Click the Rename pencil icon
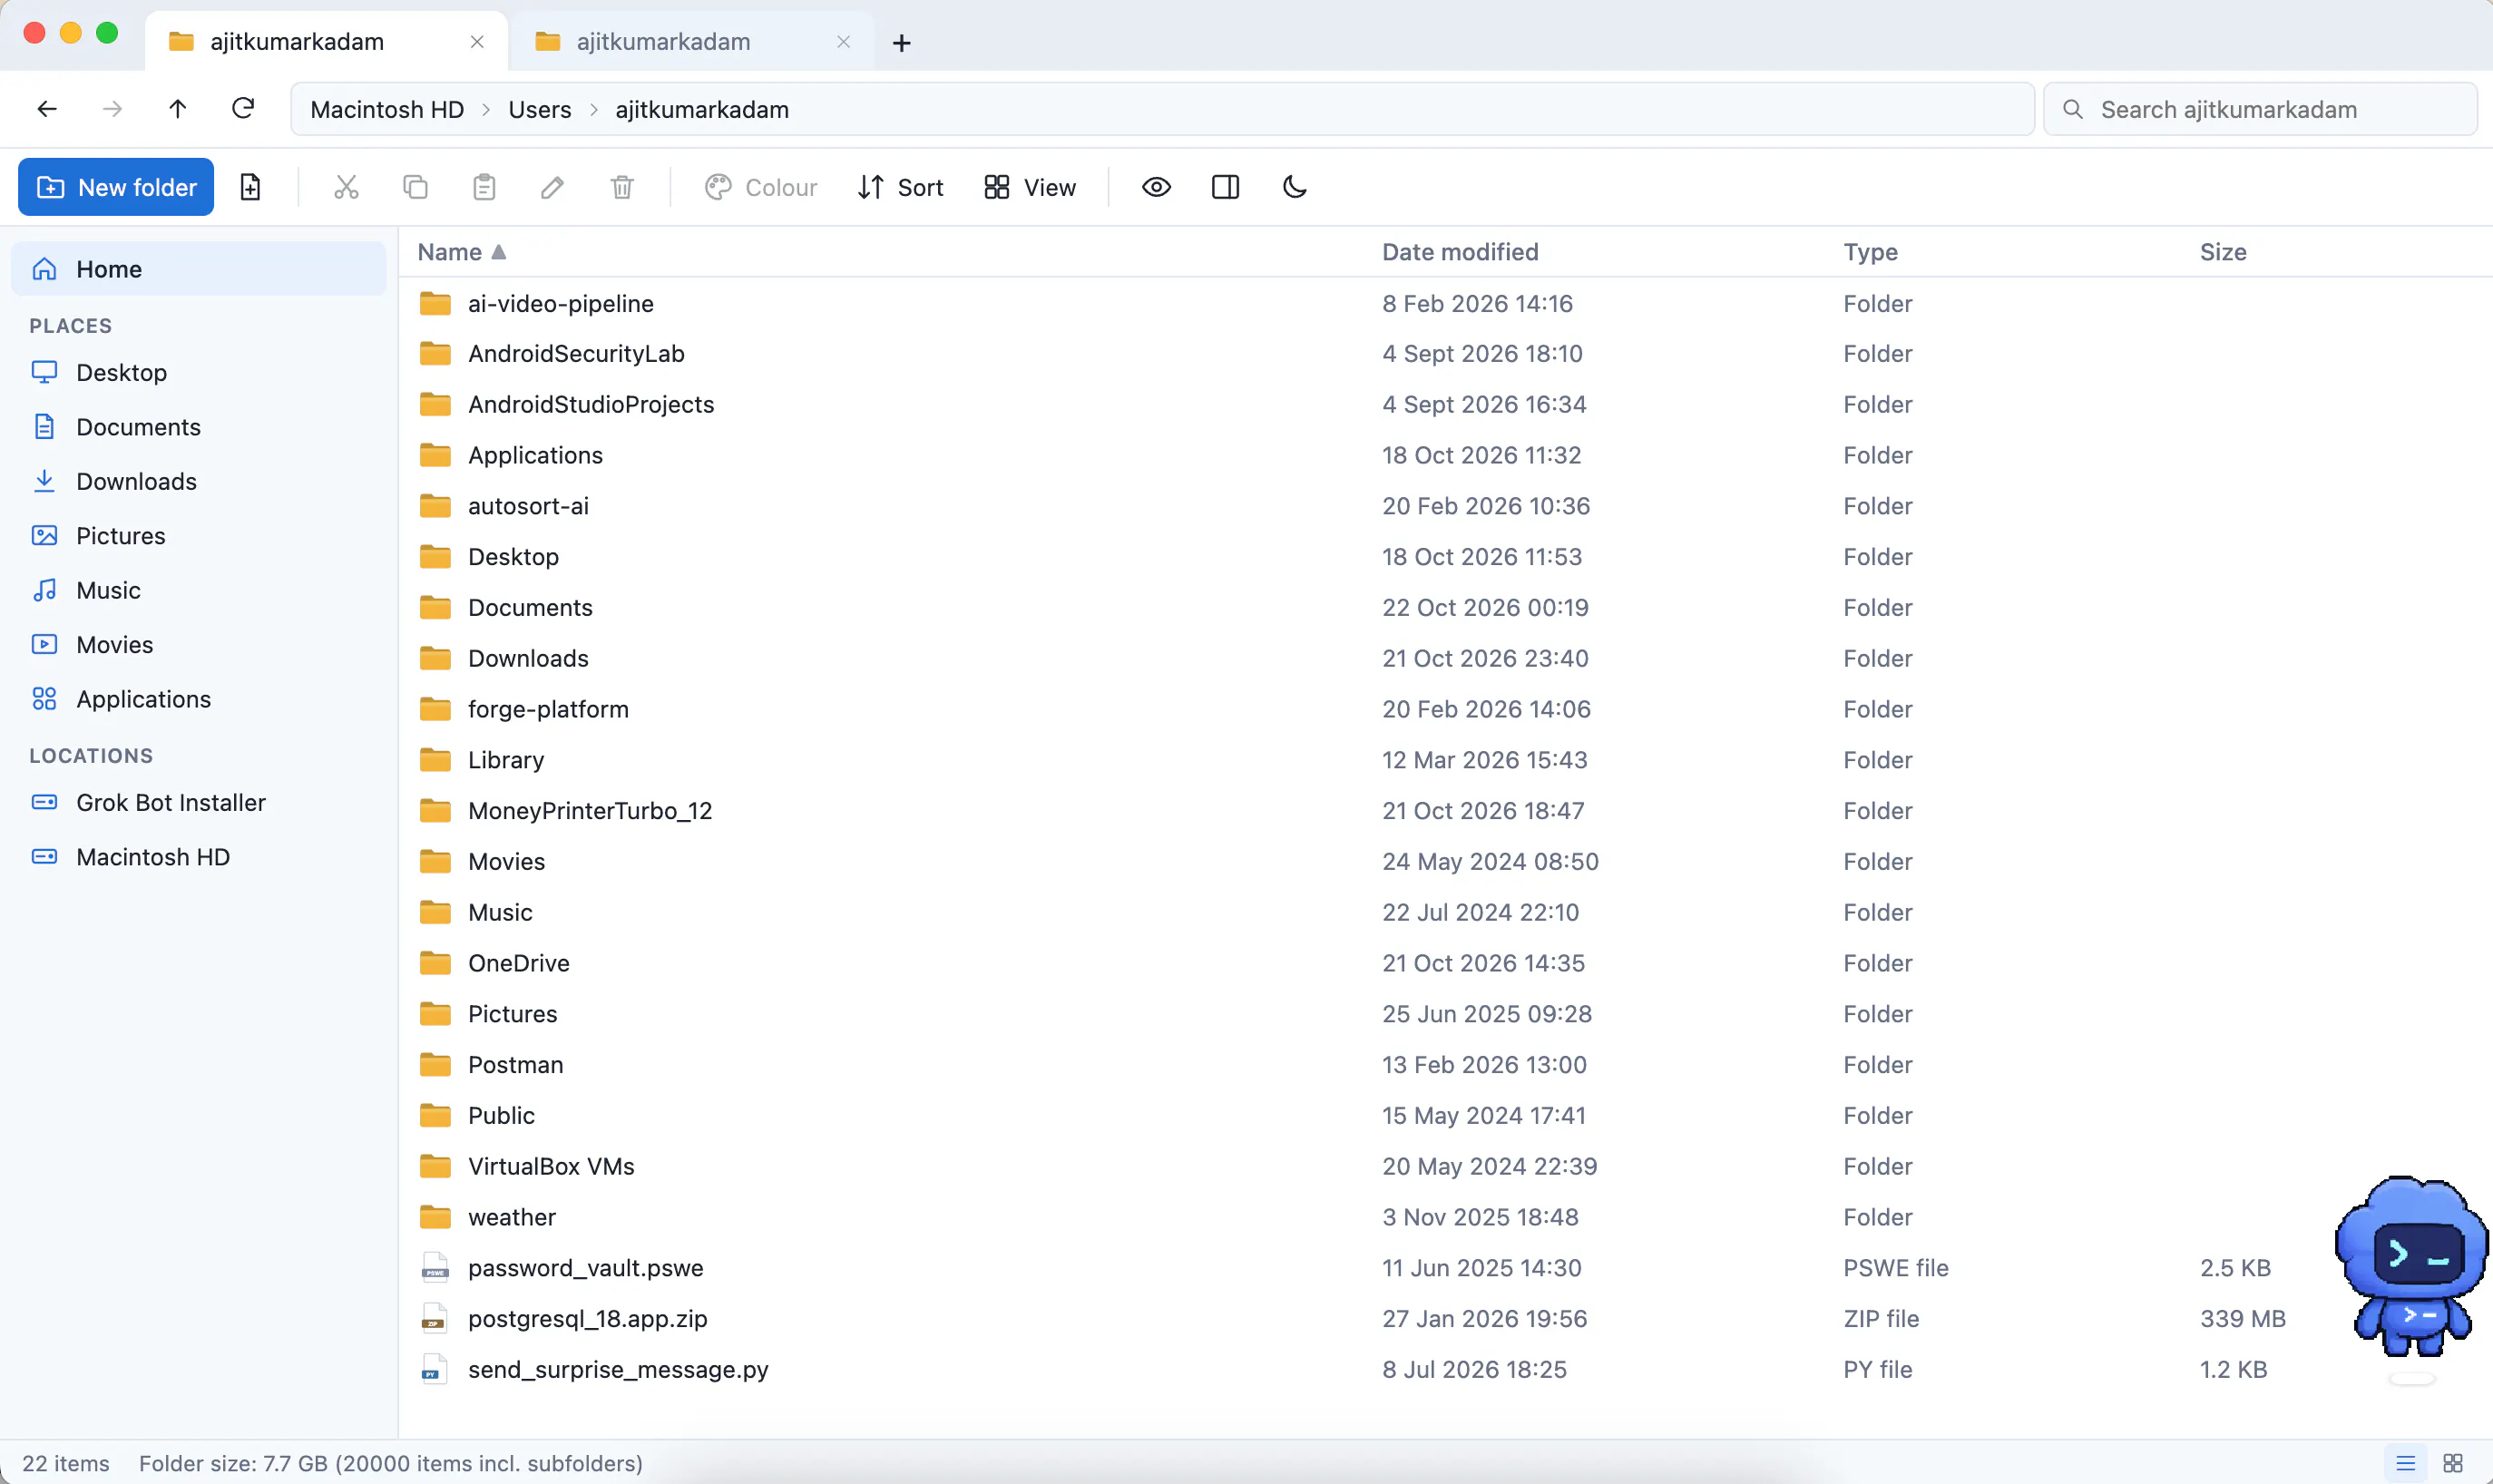This screenshot has width=2493, height=1484. pyautogui.click(x=553, y=187)
